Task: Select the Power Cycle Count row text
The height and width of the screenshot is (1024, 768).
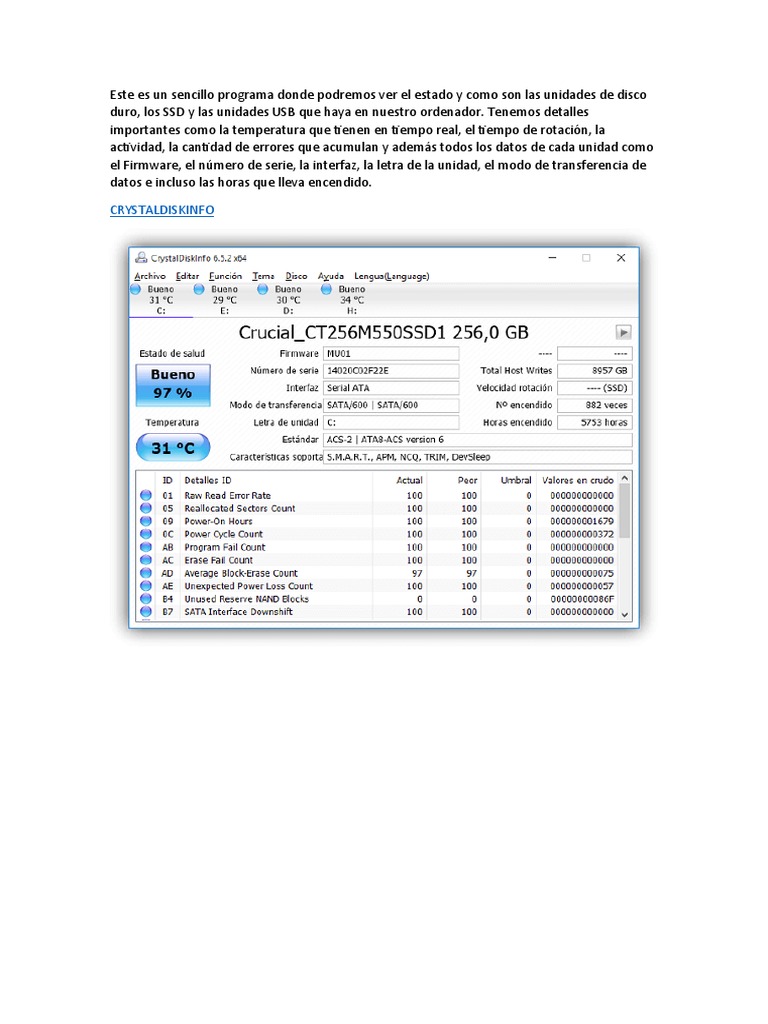Action: click(223, 534)
